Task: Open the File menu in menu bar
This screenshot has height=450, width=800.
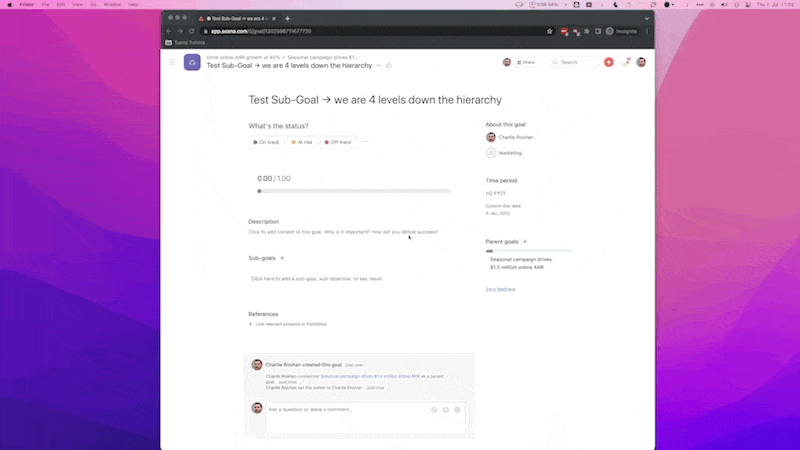Action: tap(45, 5)
